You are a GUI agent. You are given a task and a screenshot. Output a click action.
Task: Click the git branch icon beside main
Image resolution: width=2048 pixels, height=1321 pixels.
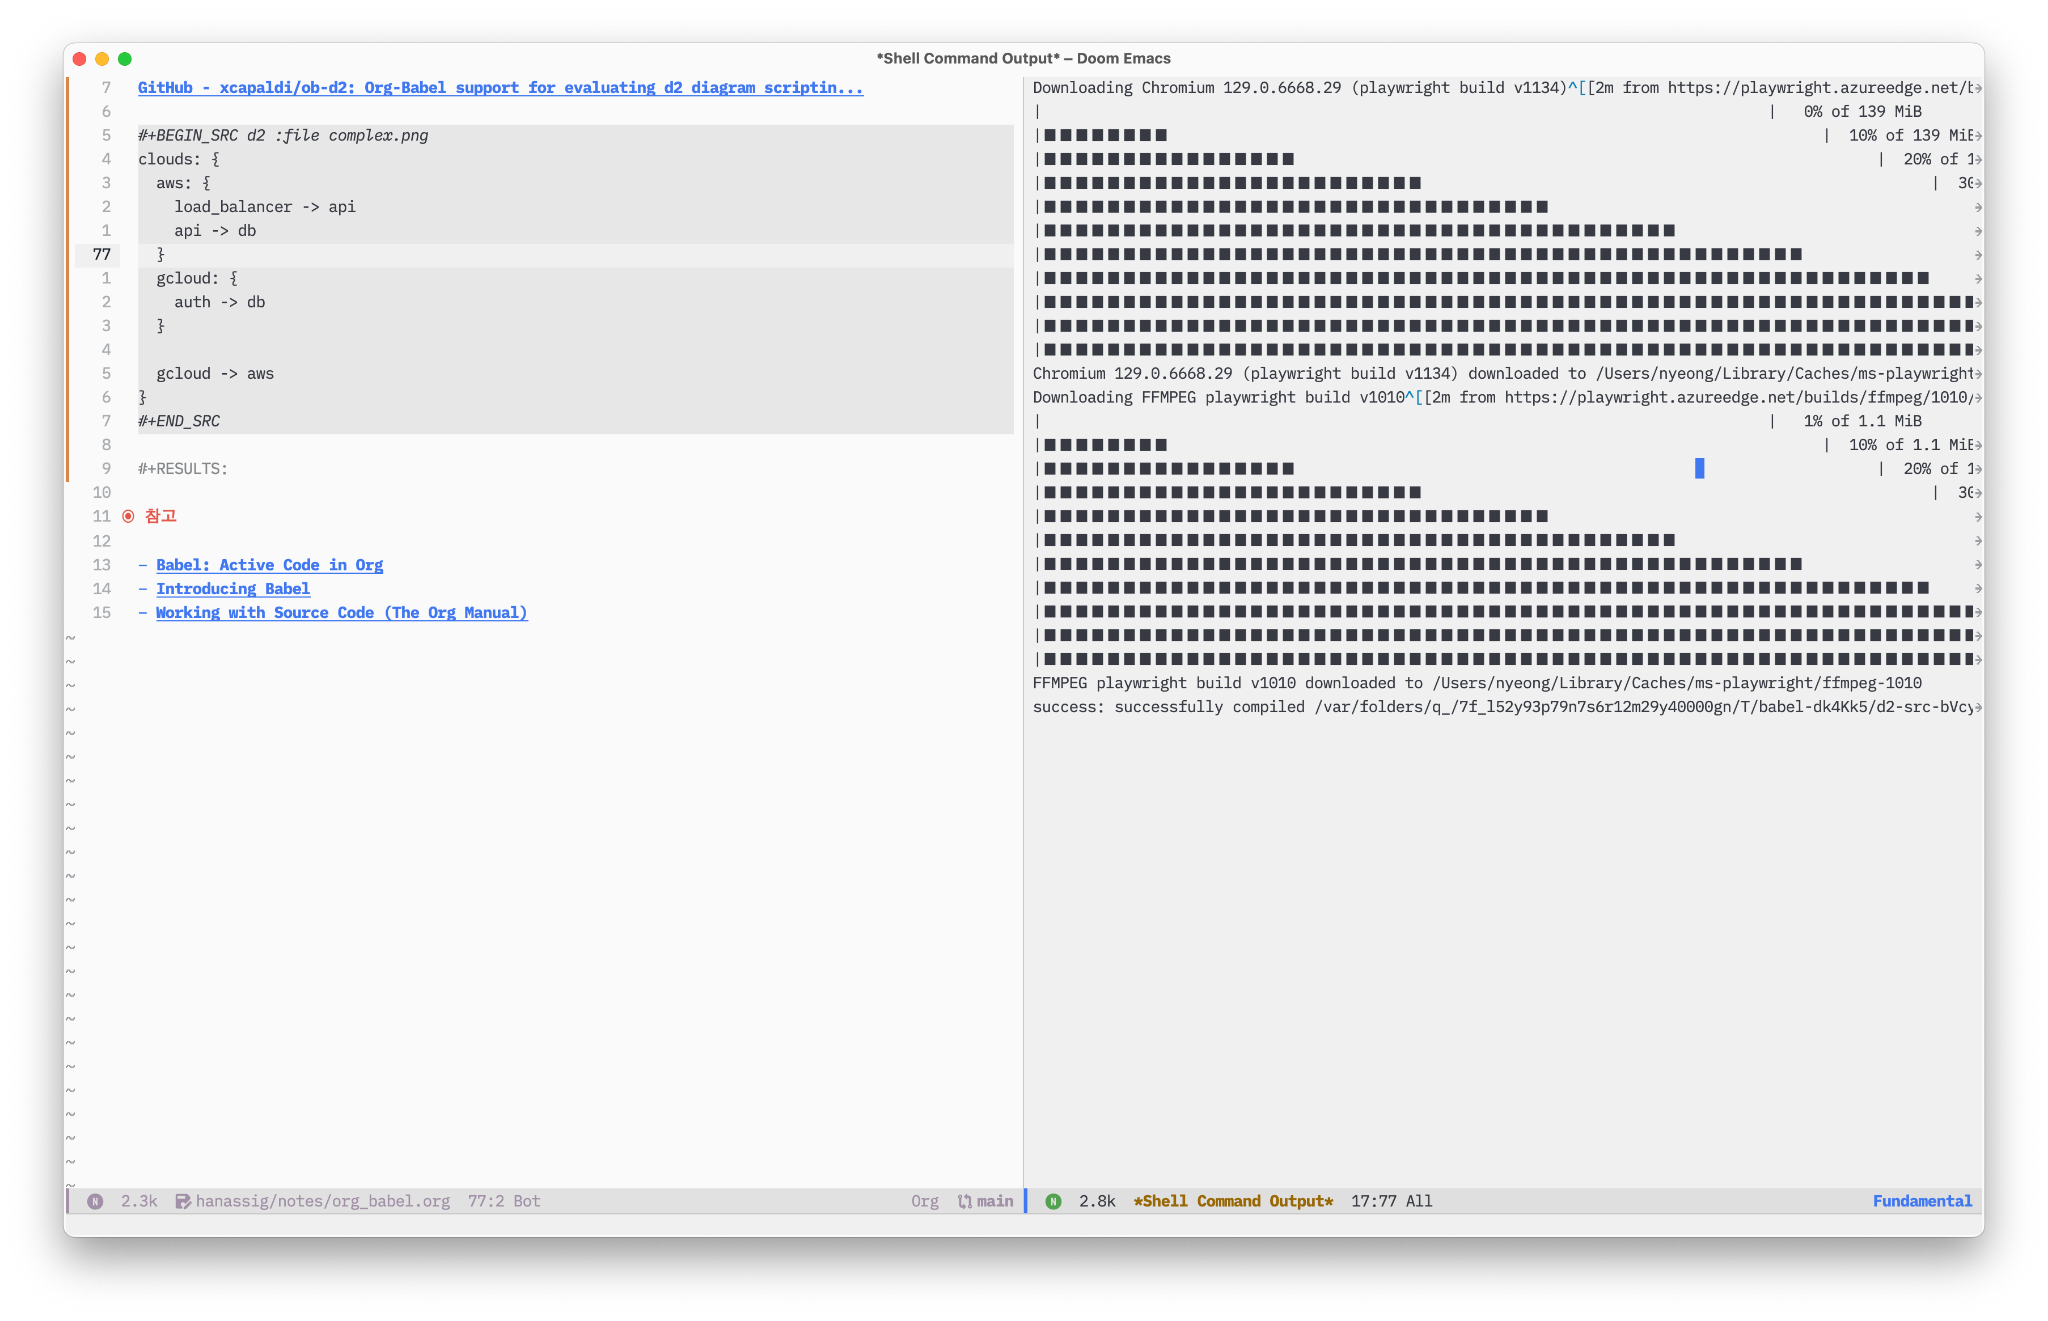pos(965,1202)
